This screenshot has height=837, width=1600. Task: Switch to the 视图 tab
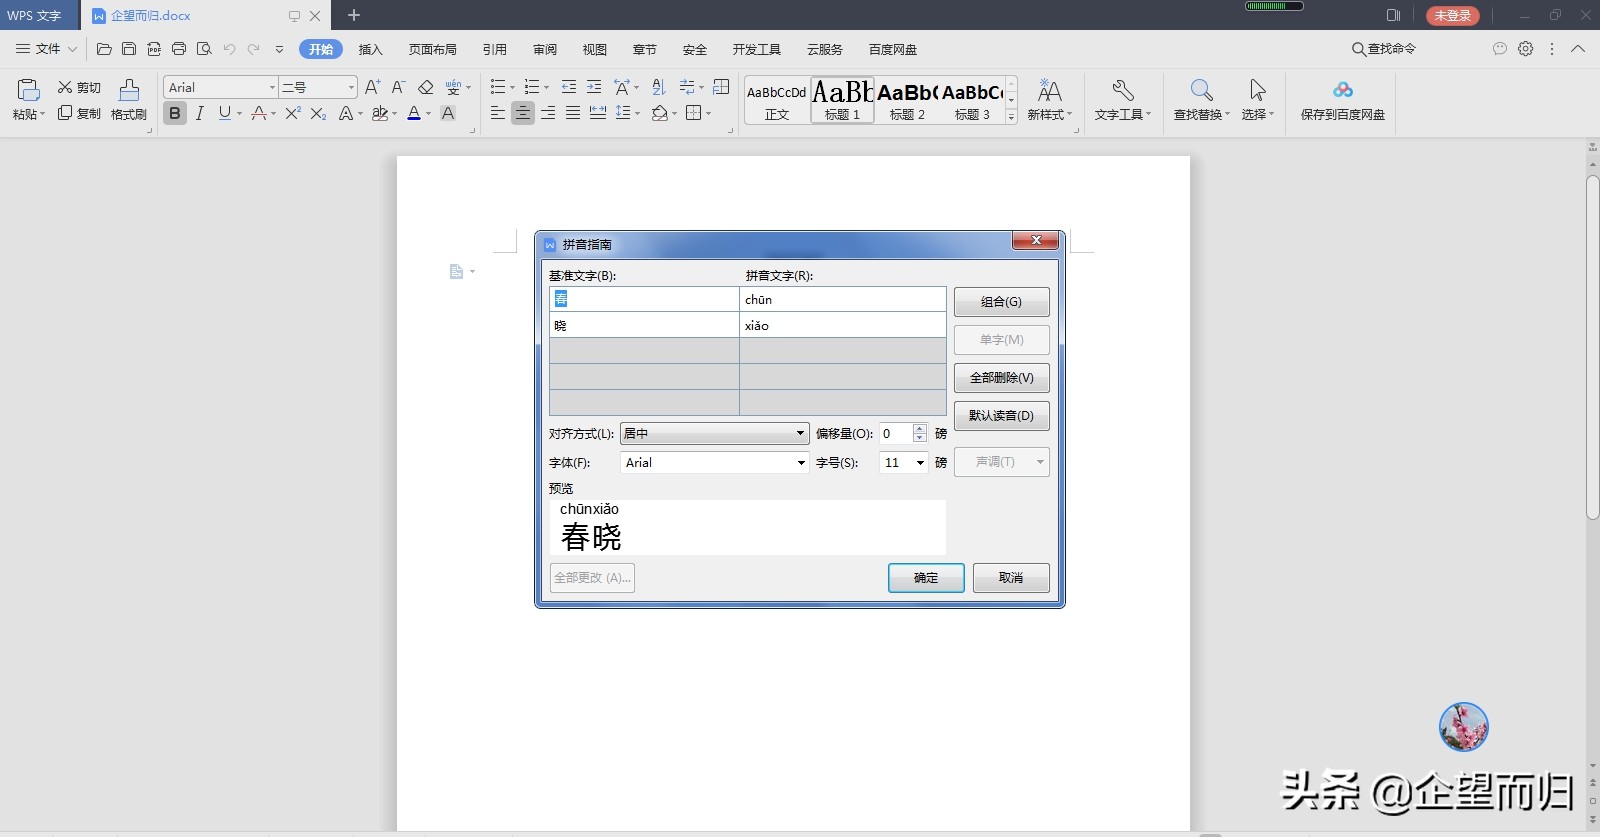coord(594,49)
